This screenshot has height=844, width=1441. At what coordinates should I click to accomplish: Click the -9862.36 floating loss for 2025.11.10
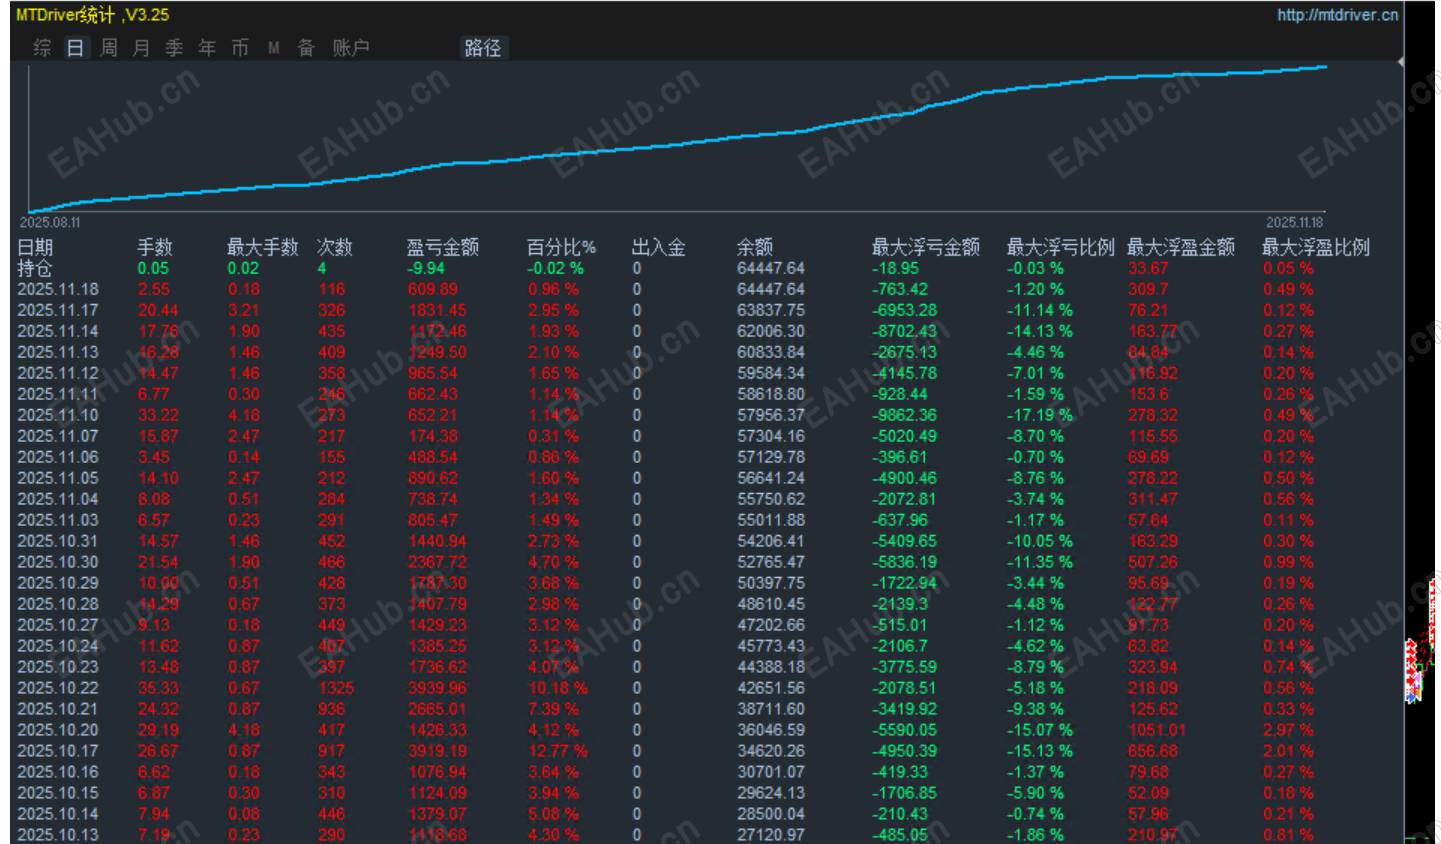coord(905,415)
